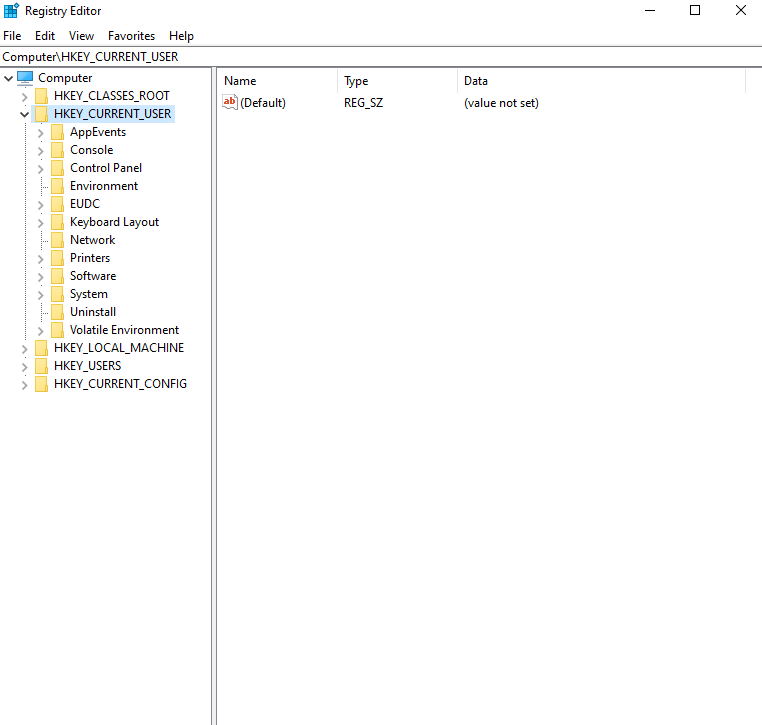
Task: Select the (Default) value name
Action: coord(263,103)
